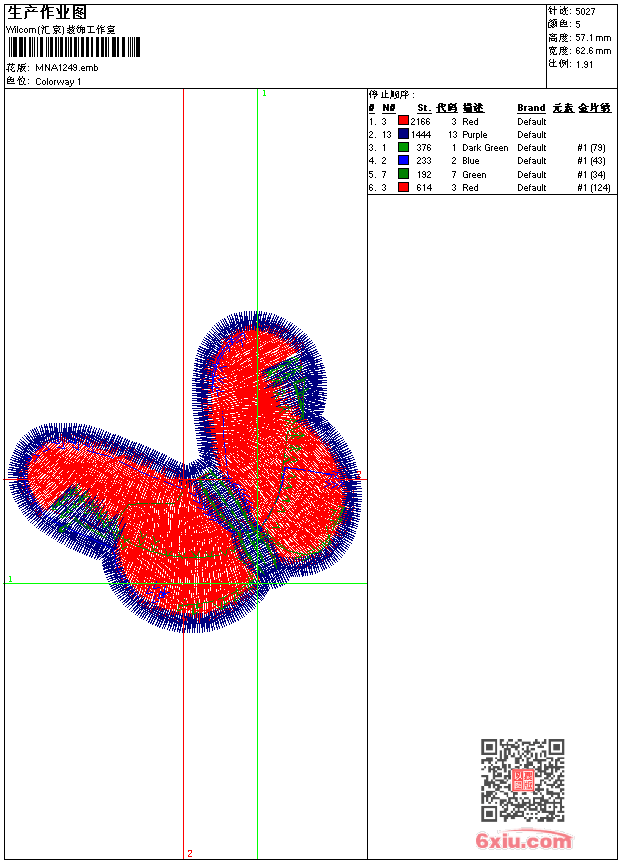Click the Colorway 1 label
Viewport: 620px width, 860px height.
(x=58, y=82)
